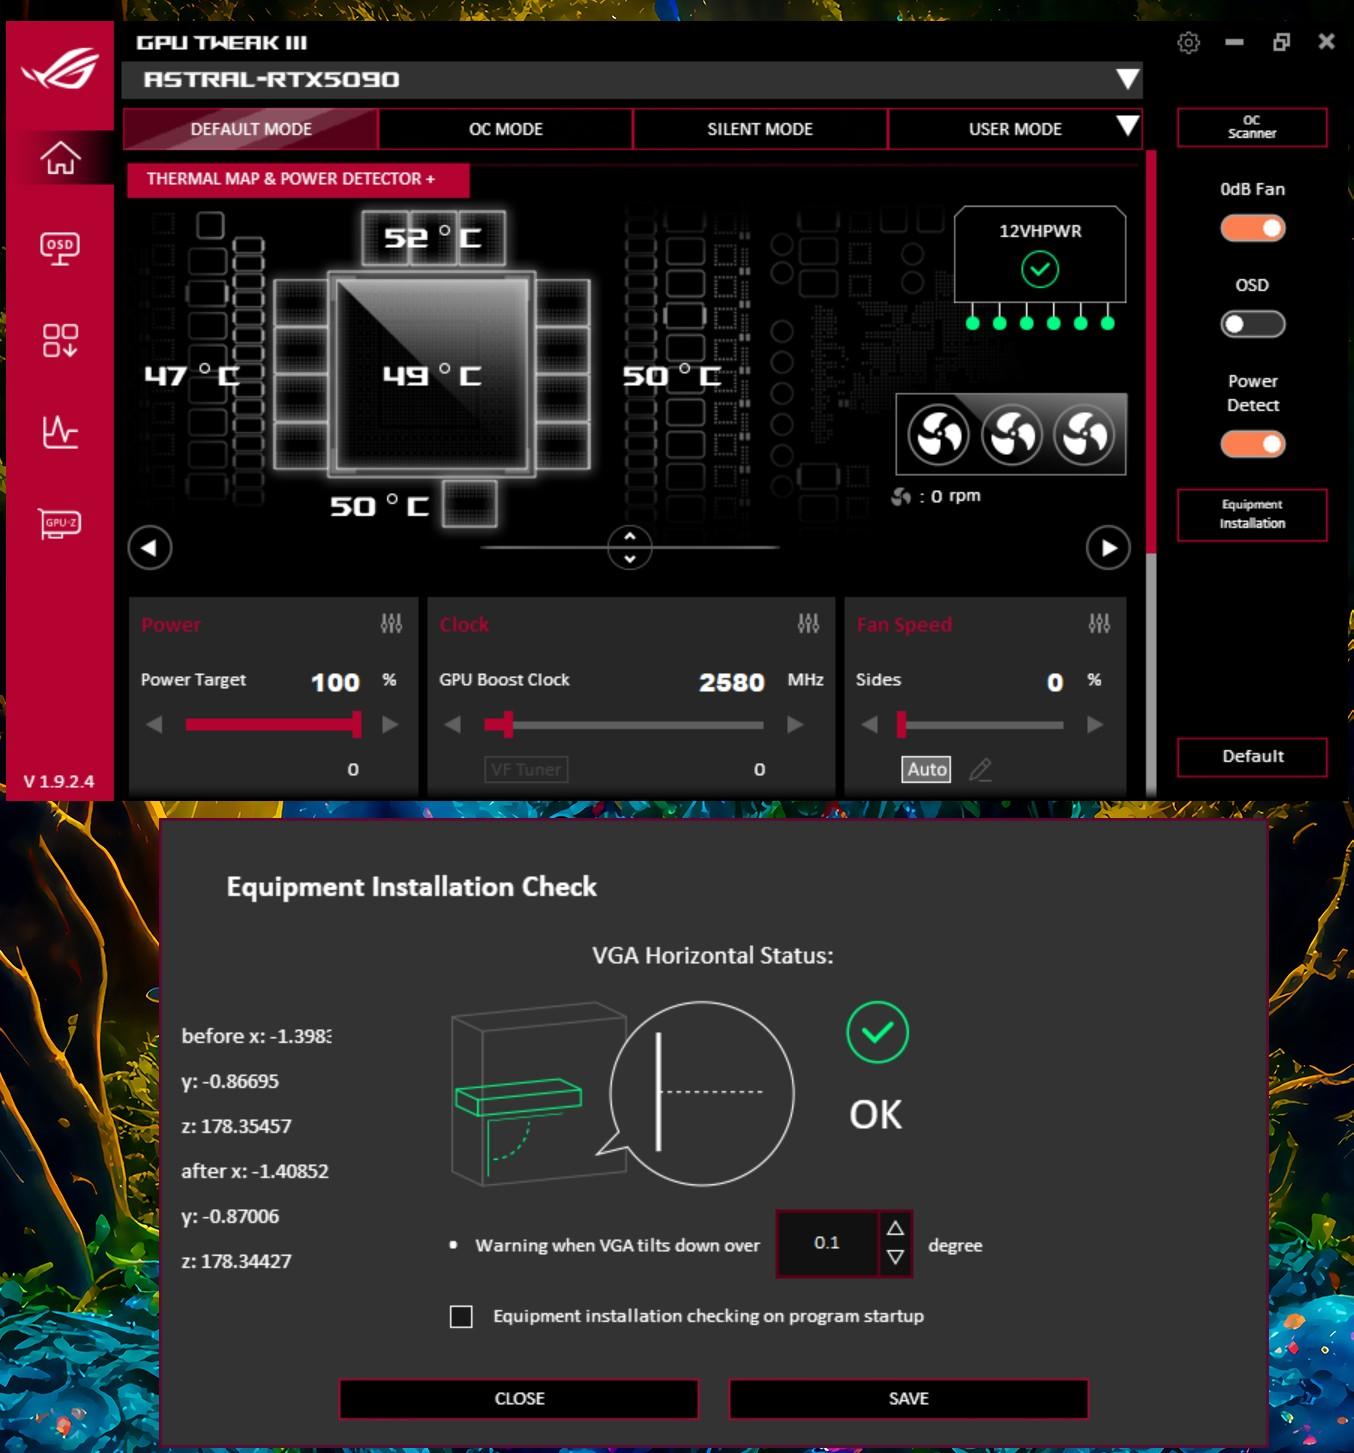Edit the fan curve with pencil icon
This screenshot has width=1354, height=1453.
(x=980, y=769)
